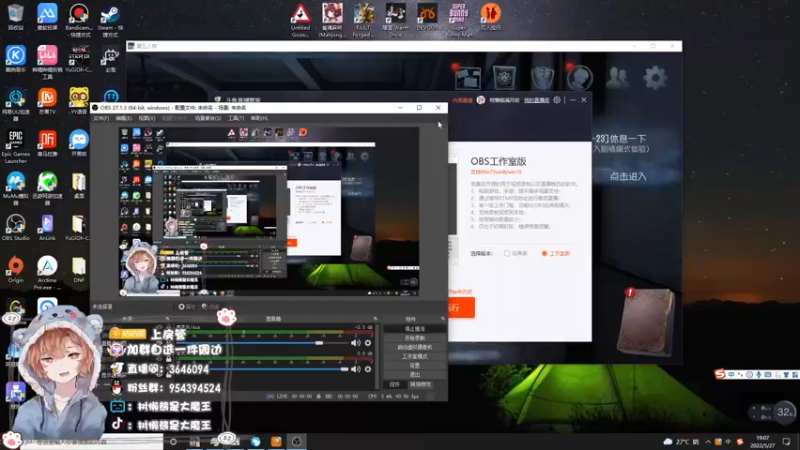Launch Bandicam desktop shortcut

click(x=79, y=19)
